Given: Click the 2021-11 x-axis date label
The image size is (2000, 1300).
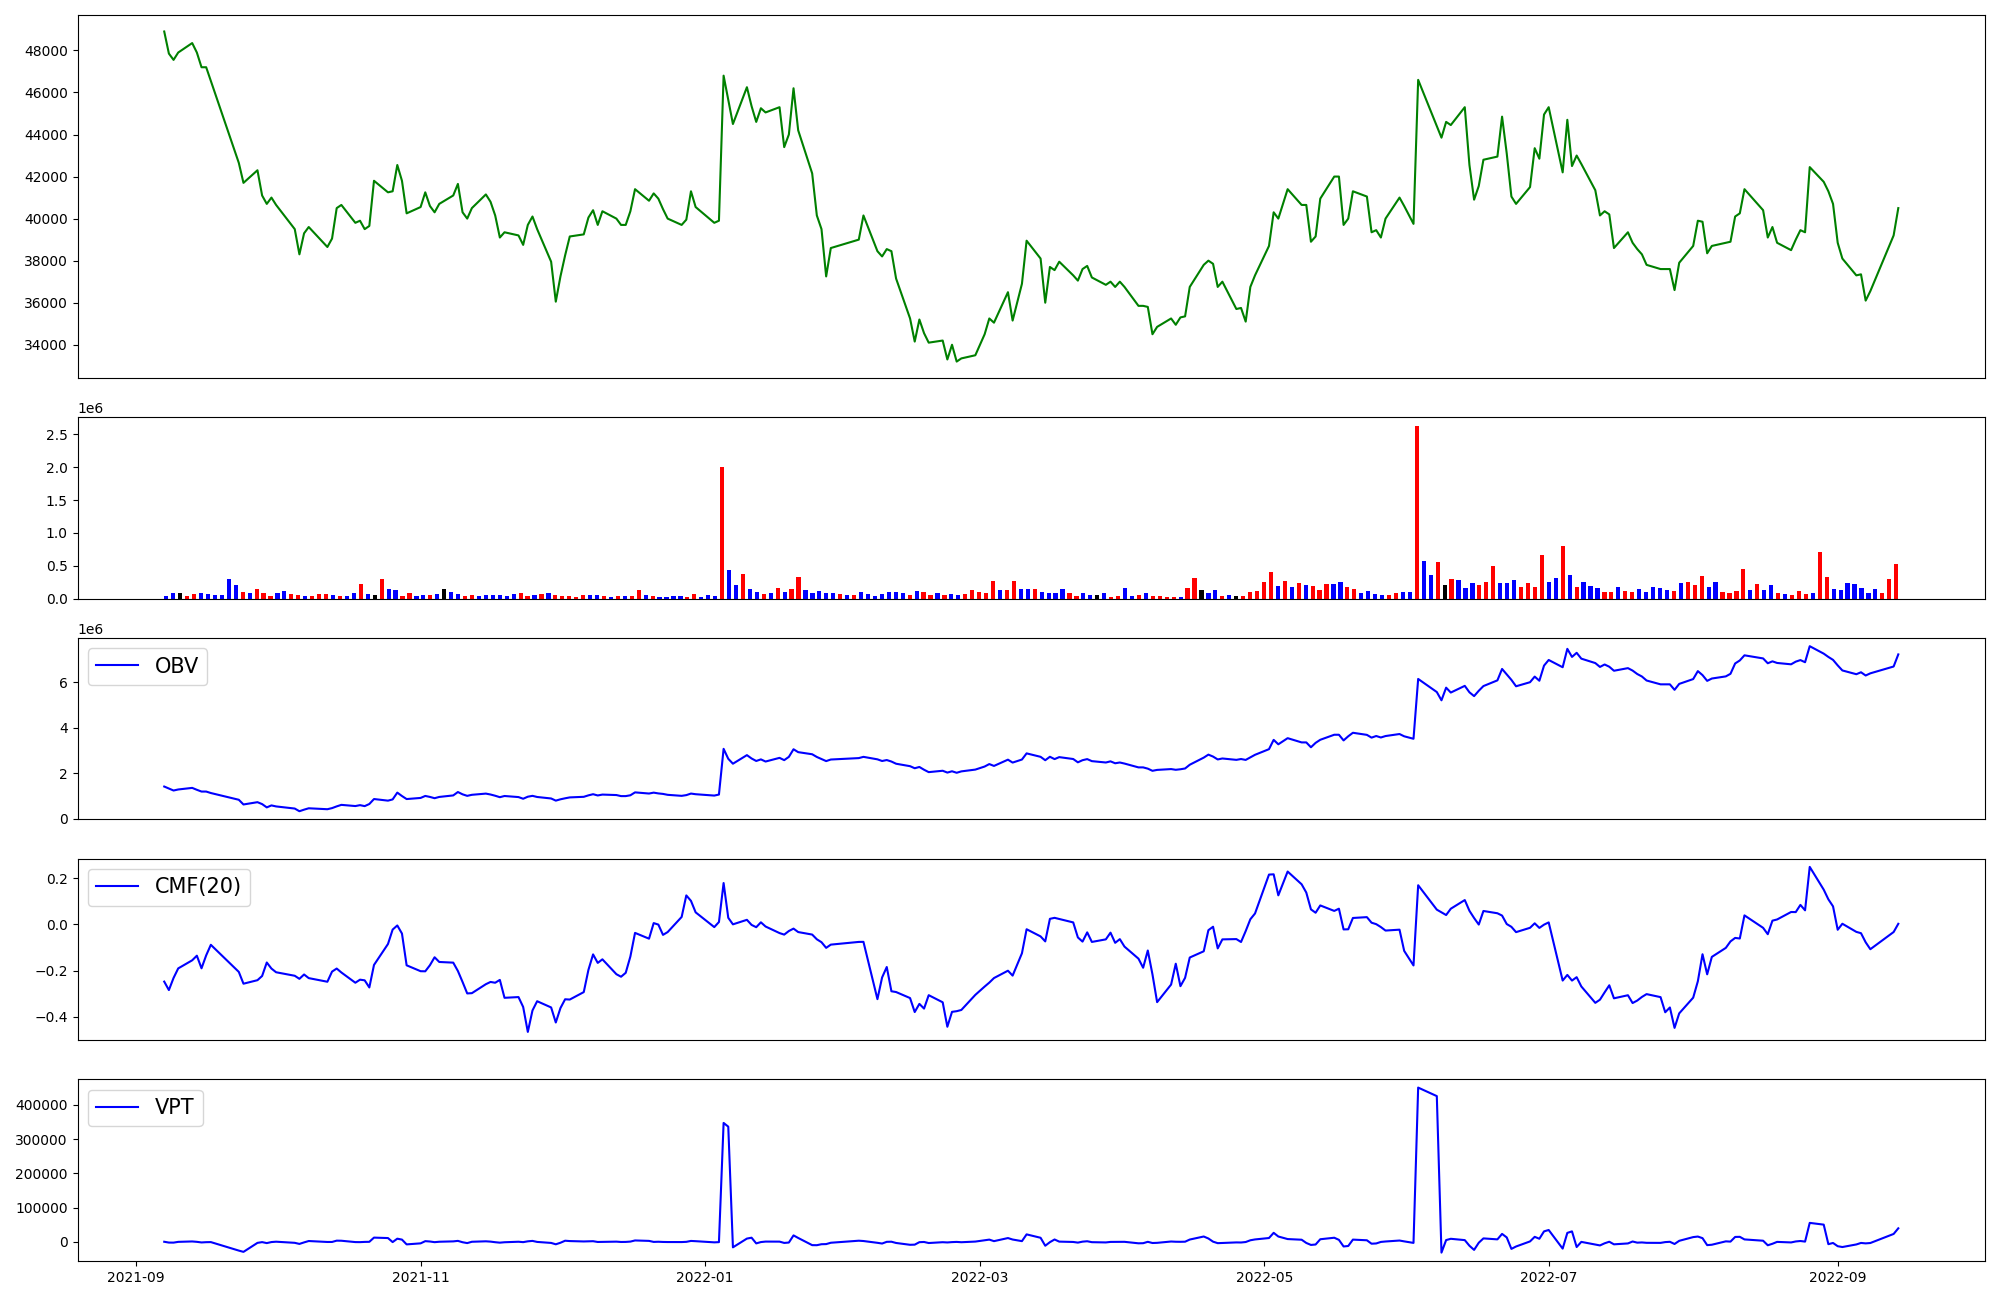Looking at the screenshot, I should click(421, 1277).
